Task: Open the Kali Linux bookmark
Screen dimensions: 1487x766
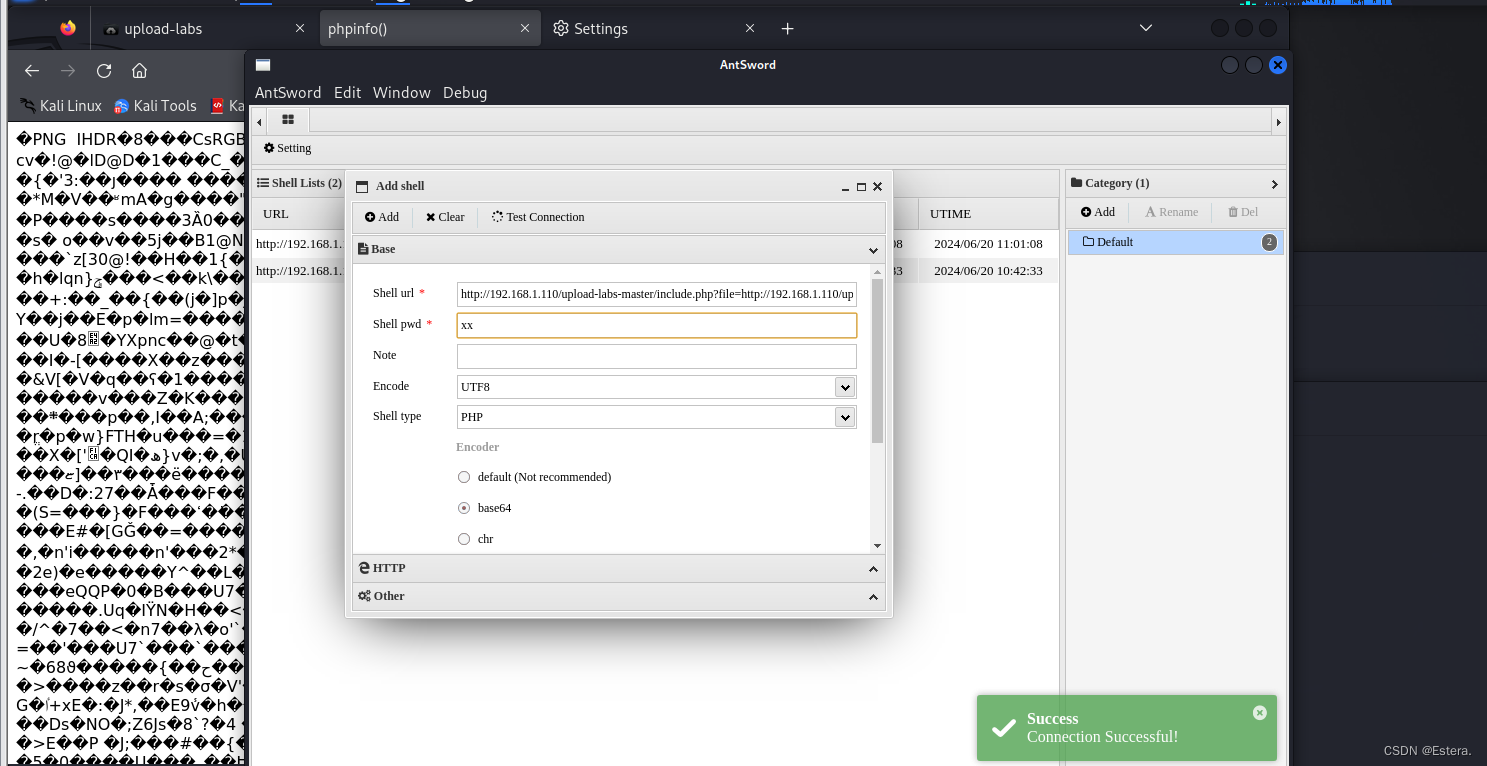Action: (60, 105)
